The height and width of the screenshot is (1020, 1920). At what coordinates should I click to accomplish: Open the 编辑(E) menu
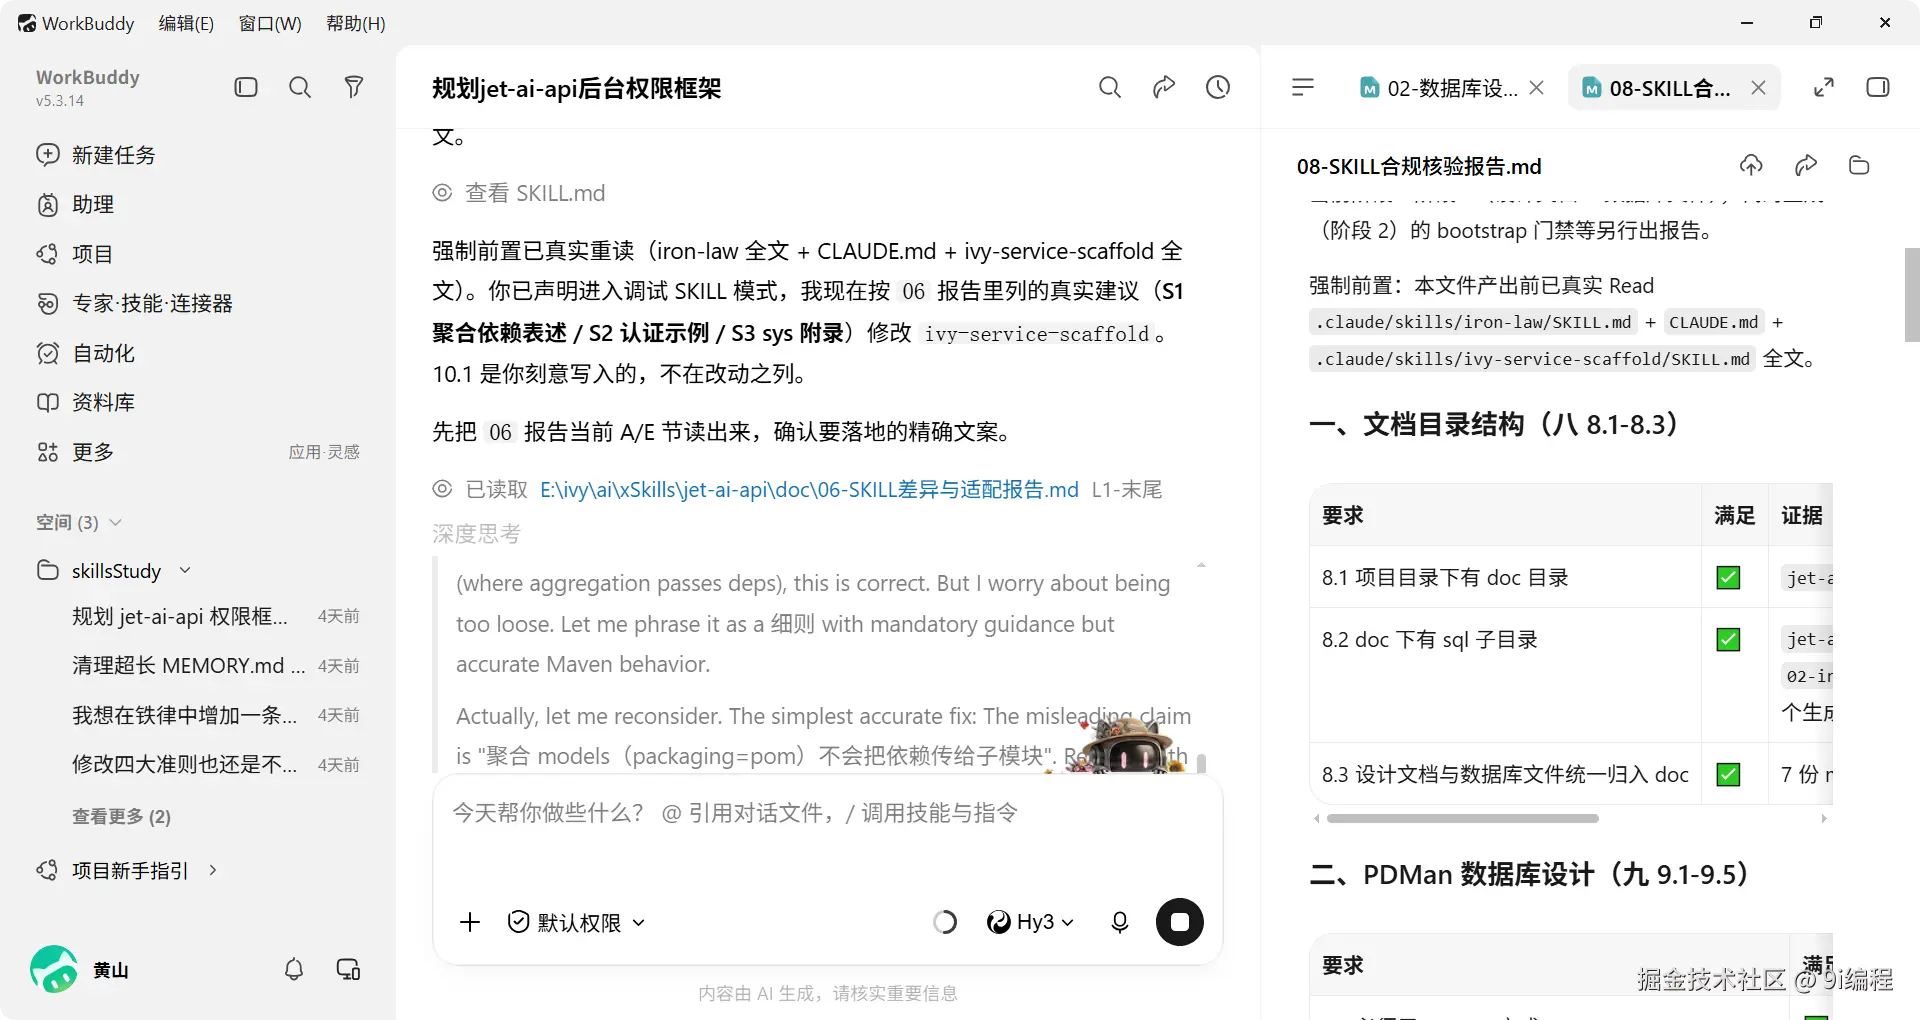186,23
